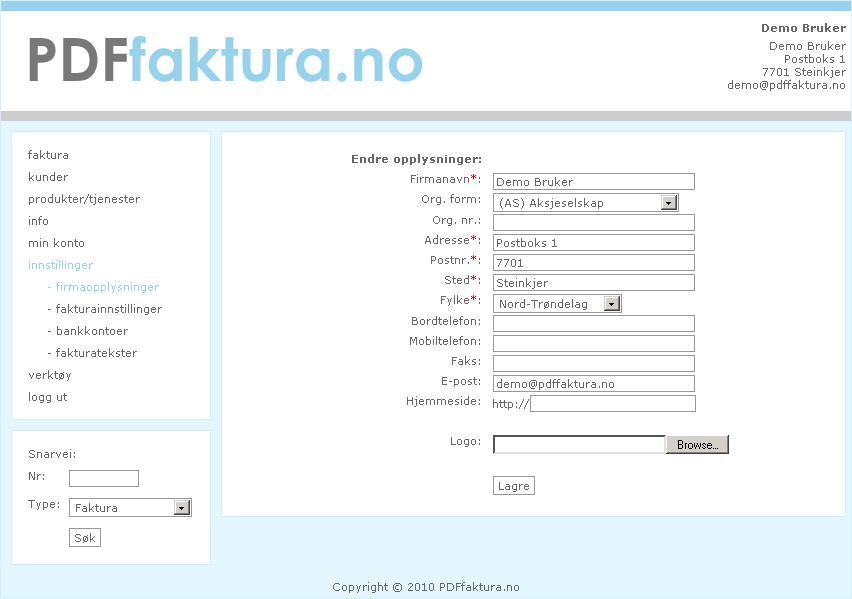Open min konto page
Image resolution: width=852 pixels, height=599 pixels.
tap(56, 243)
